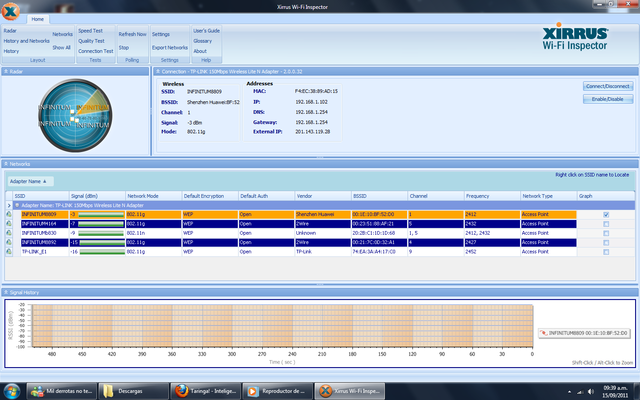Click the network icon beside INFINITUM4164 row
Screen dimensions: 640x400
[9, 224]
